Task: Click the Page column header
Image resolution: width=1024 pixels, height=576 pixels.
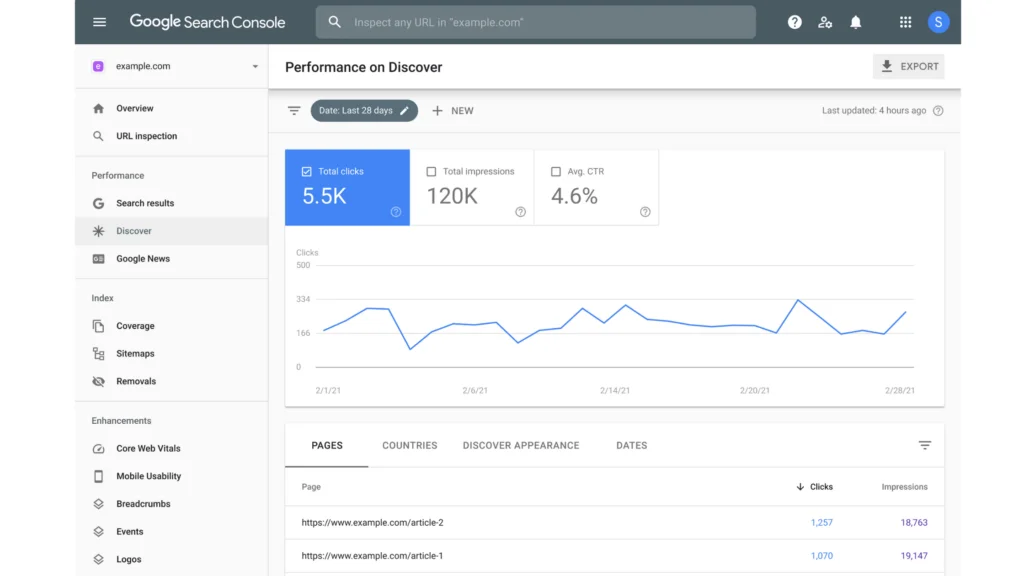Action: (x=311, y=487)
